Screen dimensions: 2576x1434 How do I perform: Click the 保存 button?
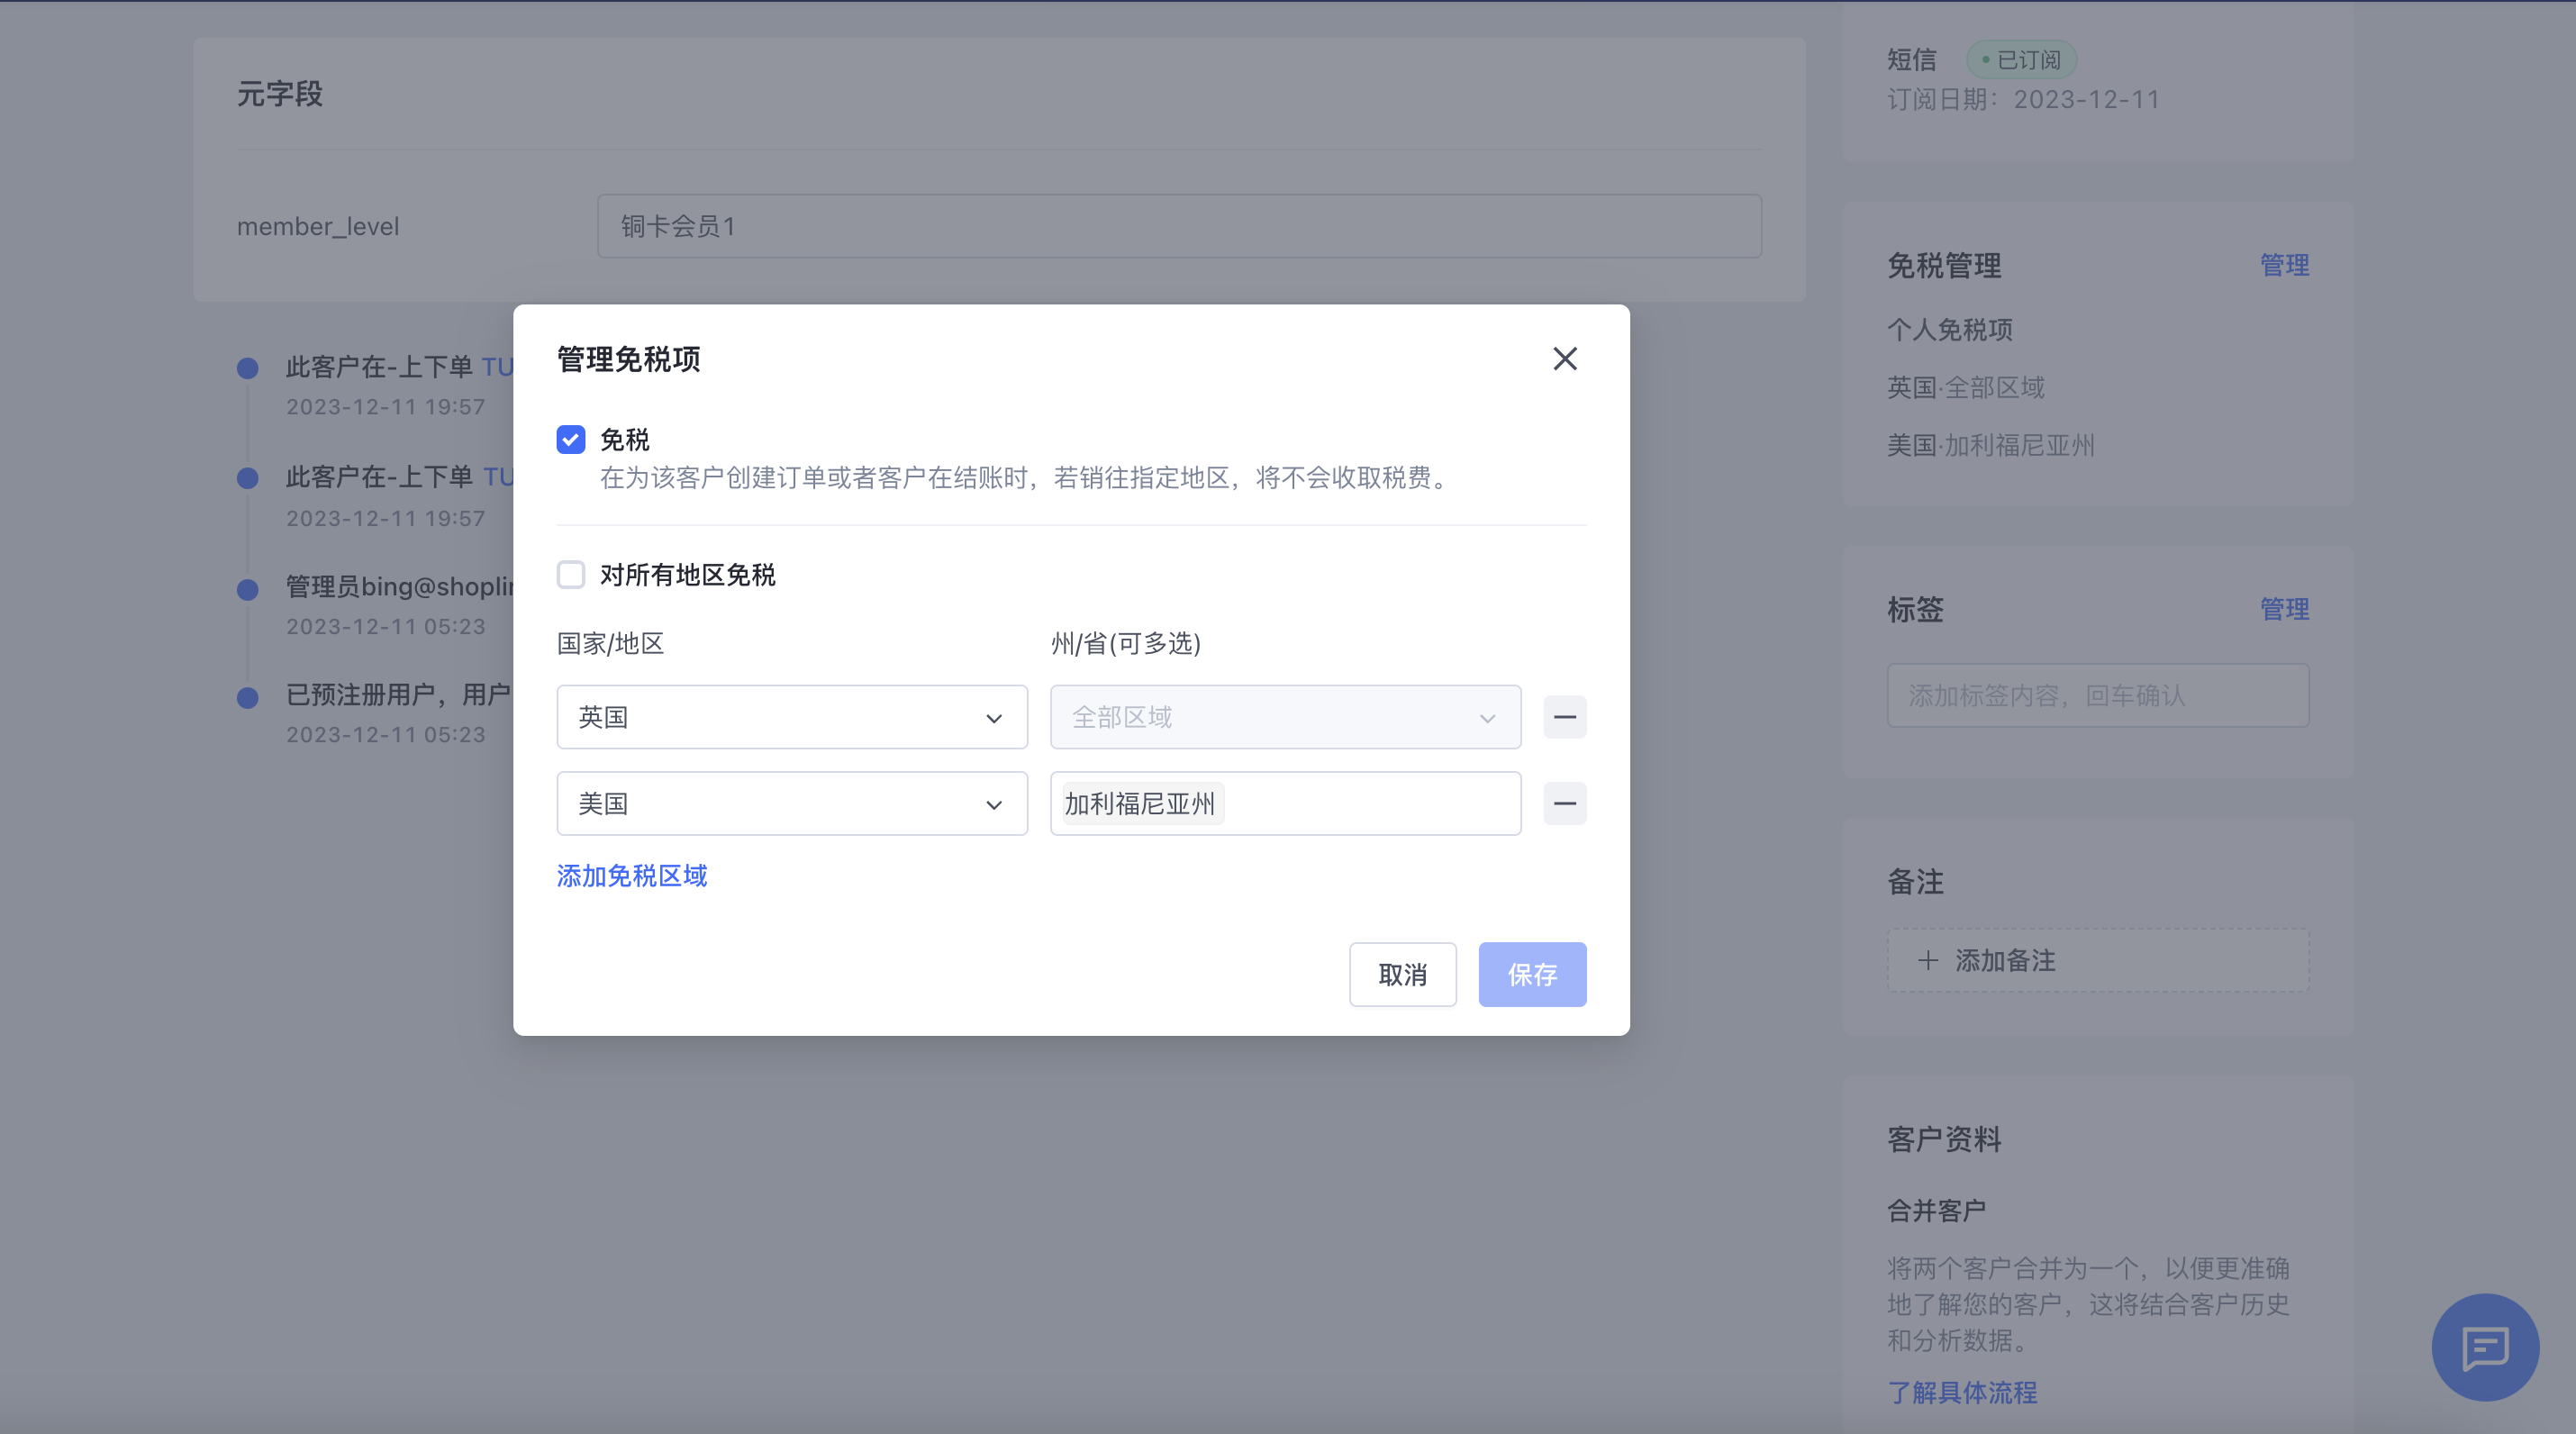pos(1533,975)
